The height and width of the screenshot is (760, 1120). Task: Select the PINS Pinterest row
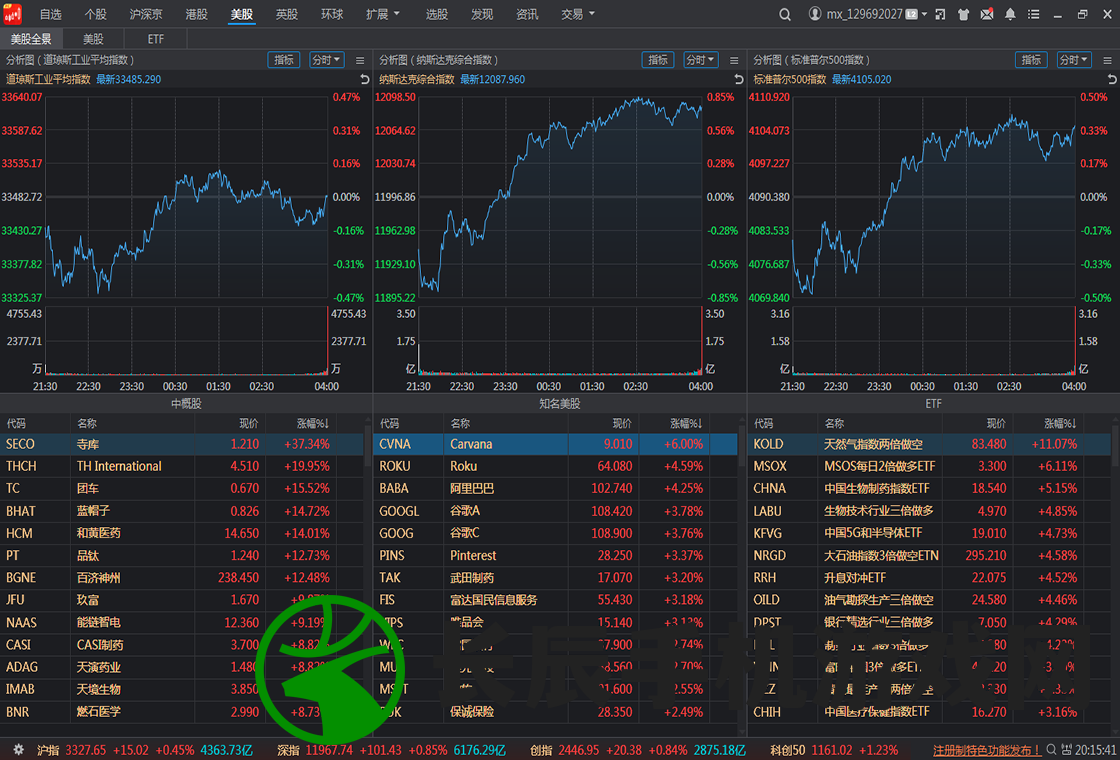click(x=556, y=555)
